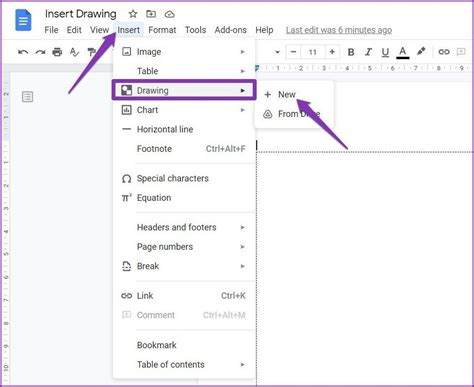This screenshot has width=474, height=387.
Task: Choose drawing From Drive
Action: 294,114
